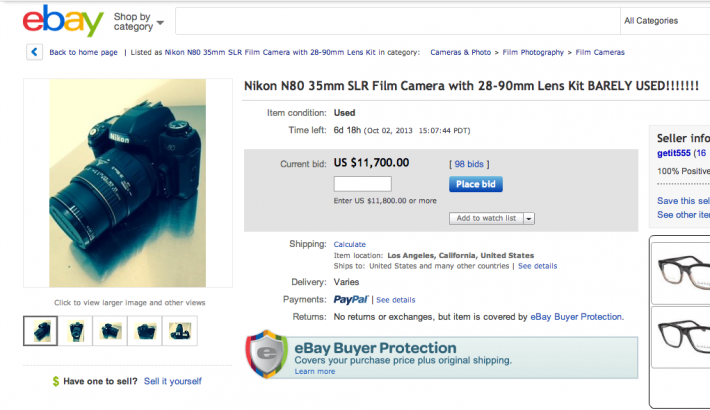Image resolution: width=710 pixels, height=410 pixels.
Task: Click the eBay logo
Action: pyautogui.click(x=63, y=21)
